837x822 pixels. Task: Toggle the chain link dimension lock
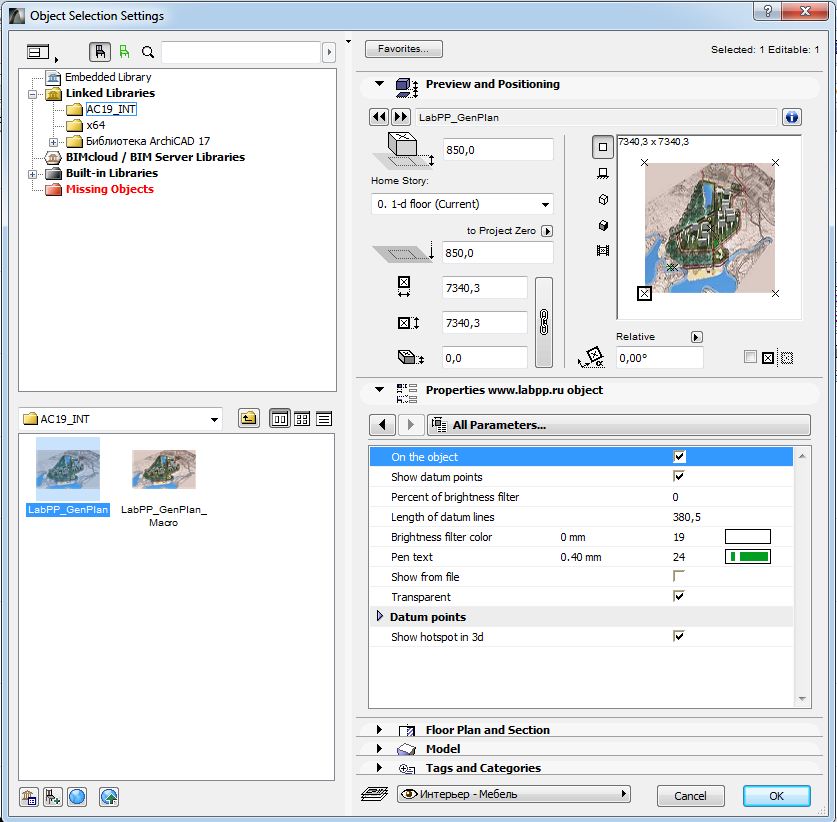coord(543,322)
